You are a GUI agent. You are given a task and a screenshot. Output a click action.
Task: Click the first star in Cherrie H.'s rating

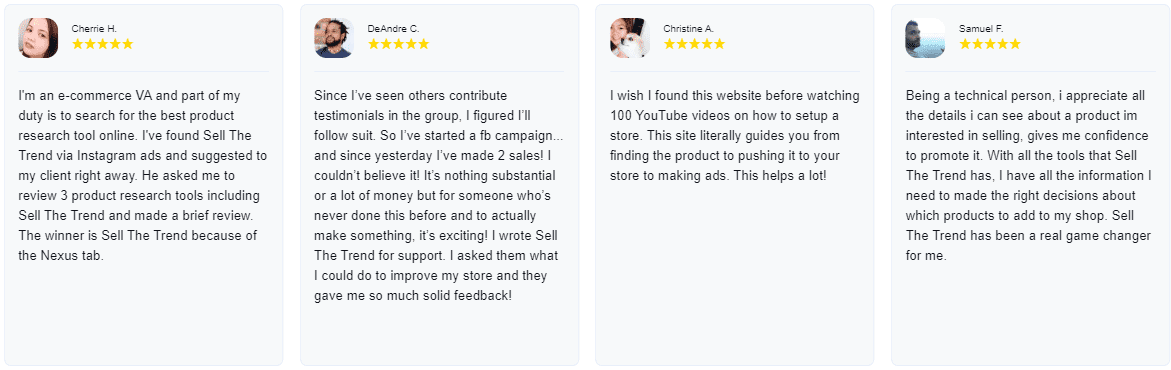78,44
